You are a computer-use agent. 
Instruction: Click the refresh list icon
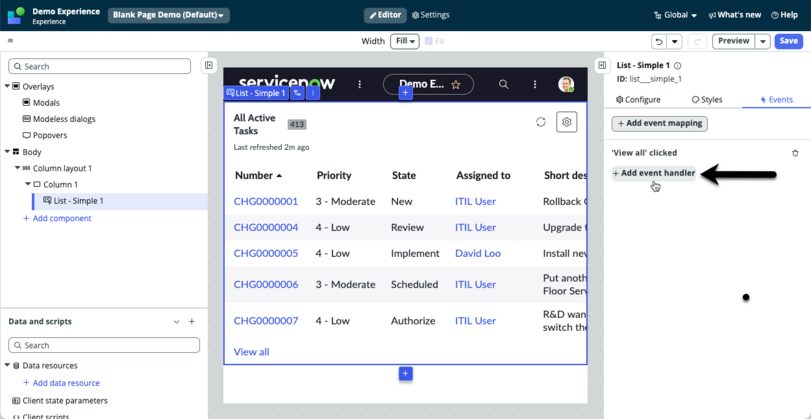point(541,122)
